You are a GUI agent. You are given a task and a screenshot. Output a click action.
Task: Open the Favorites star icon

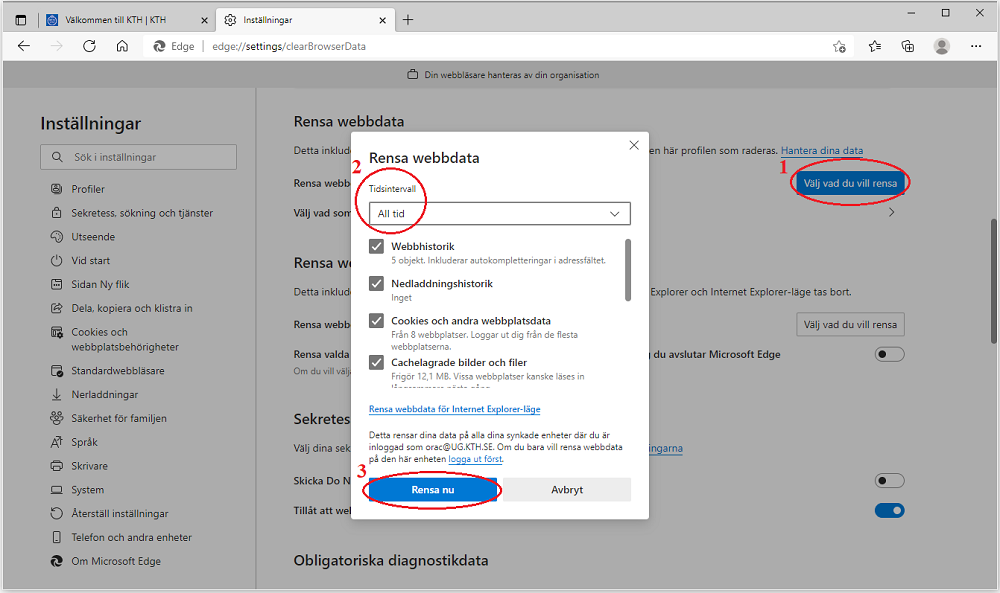pos(875,46)
